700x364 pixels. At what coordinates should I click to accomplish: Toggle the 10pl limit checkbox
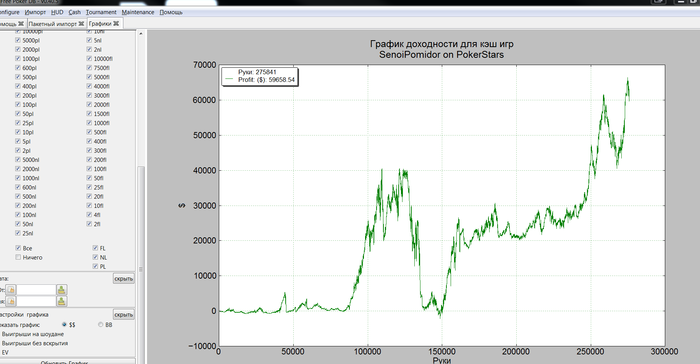(x=18, y=132)
